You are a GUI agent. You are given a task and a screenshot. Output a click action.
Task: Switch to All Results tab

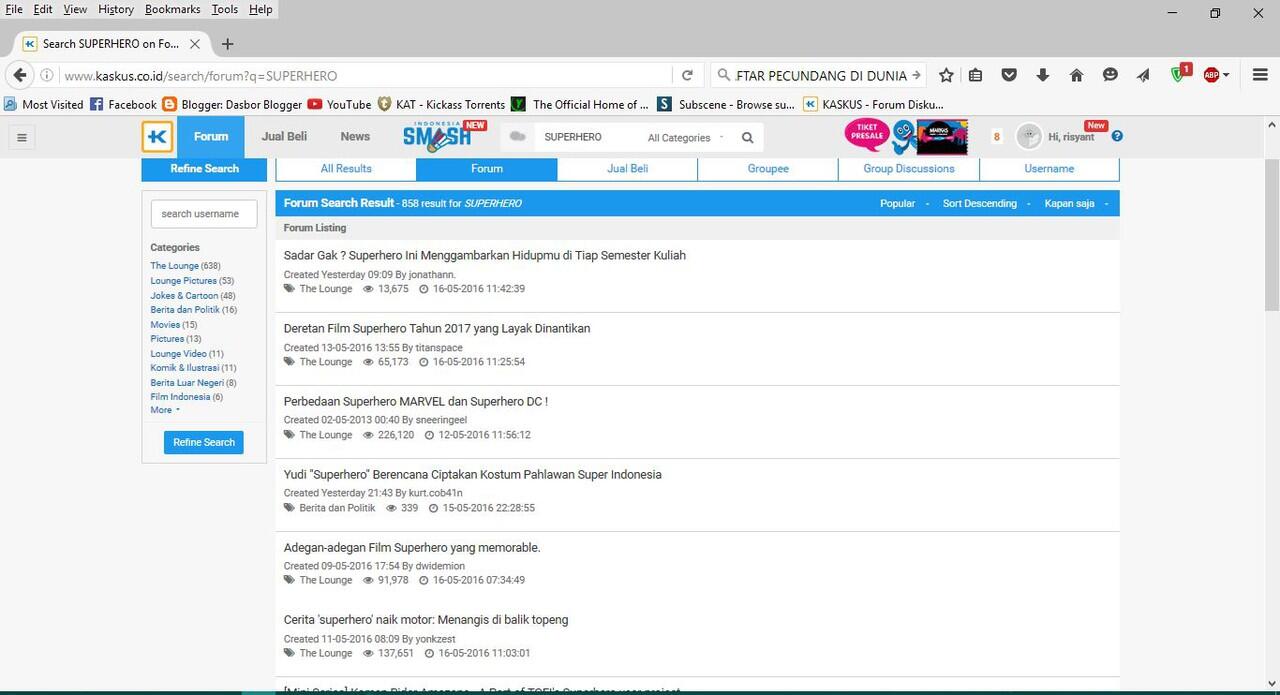click(x=346, y=169)
